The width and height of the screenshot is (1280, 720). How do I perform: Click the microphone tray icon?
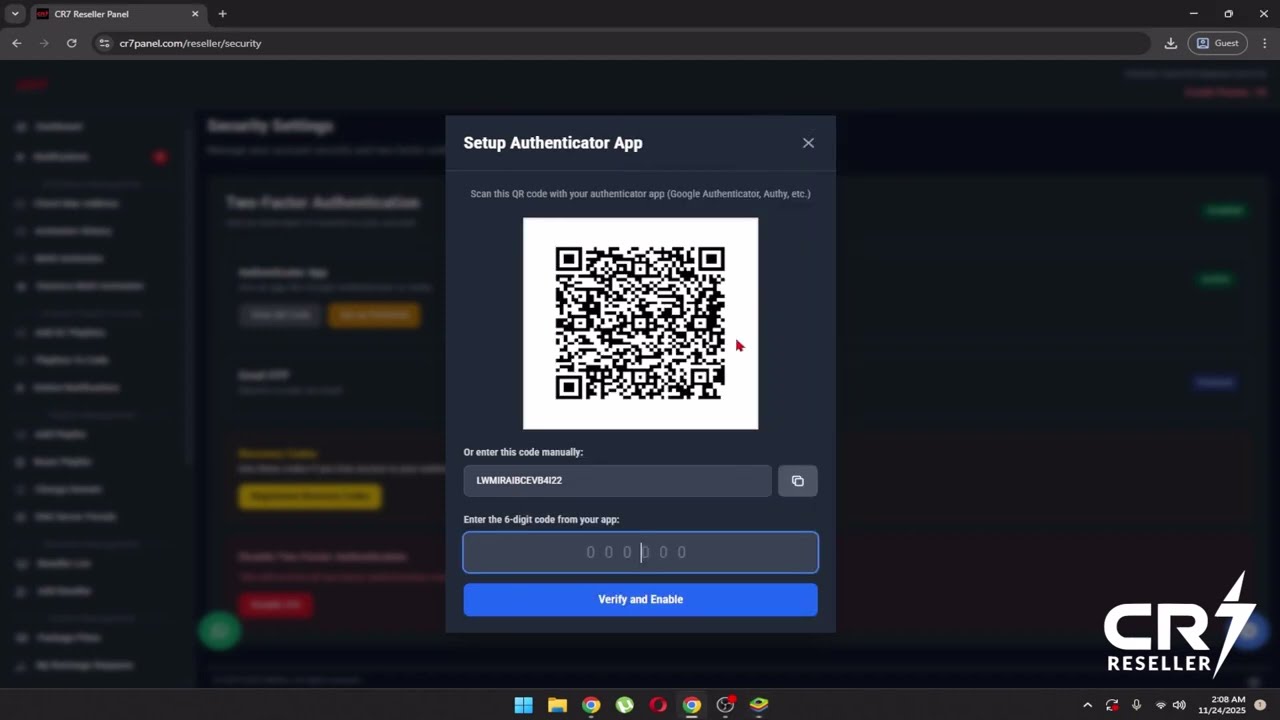[x=1136, y=705]
